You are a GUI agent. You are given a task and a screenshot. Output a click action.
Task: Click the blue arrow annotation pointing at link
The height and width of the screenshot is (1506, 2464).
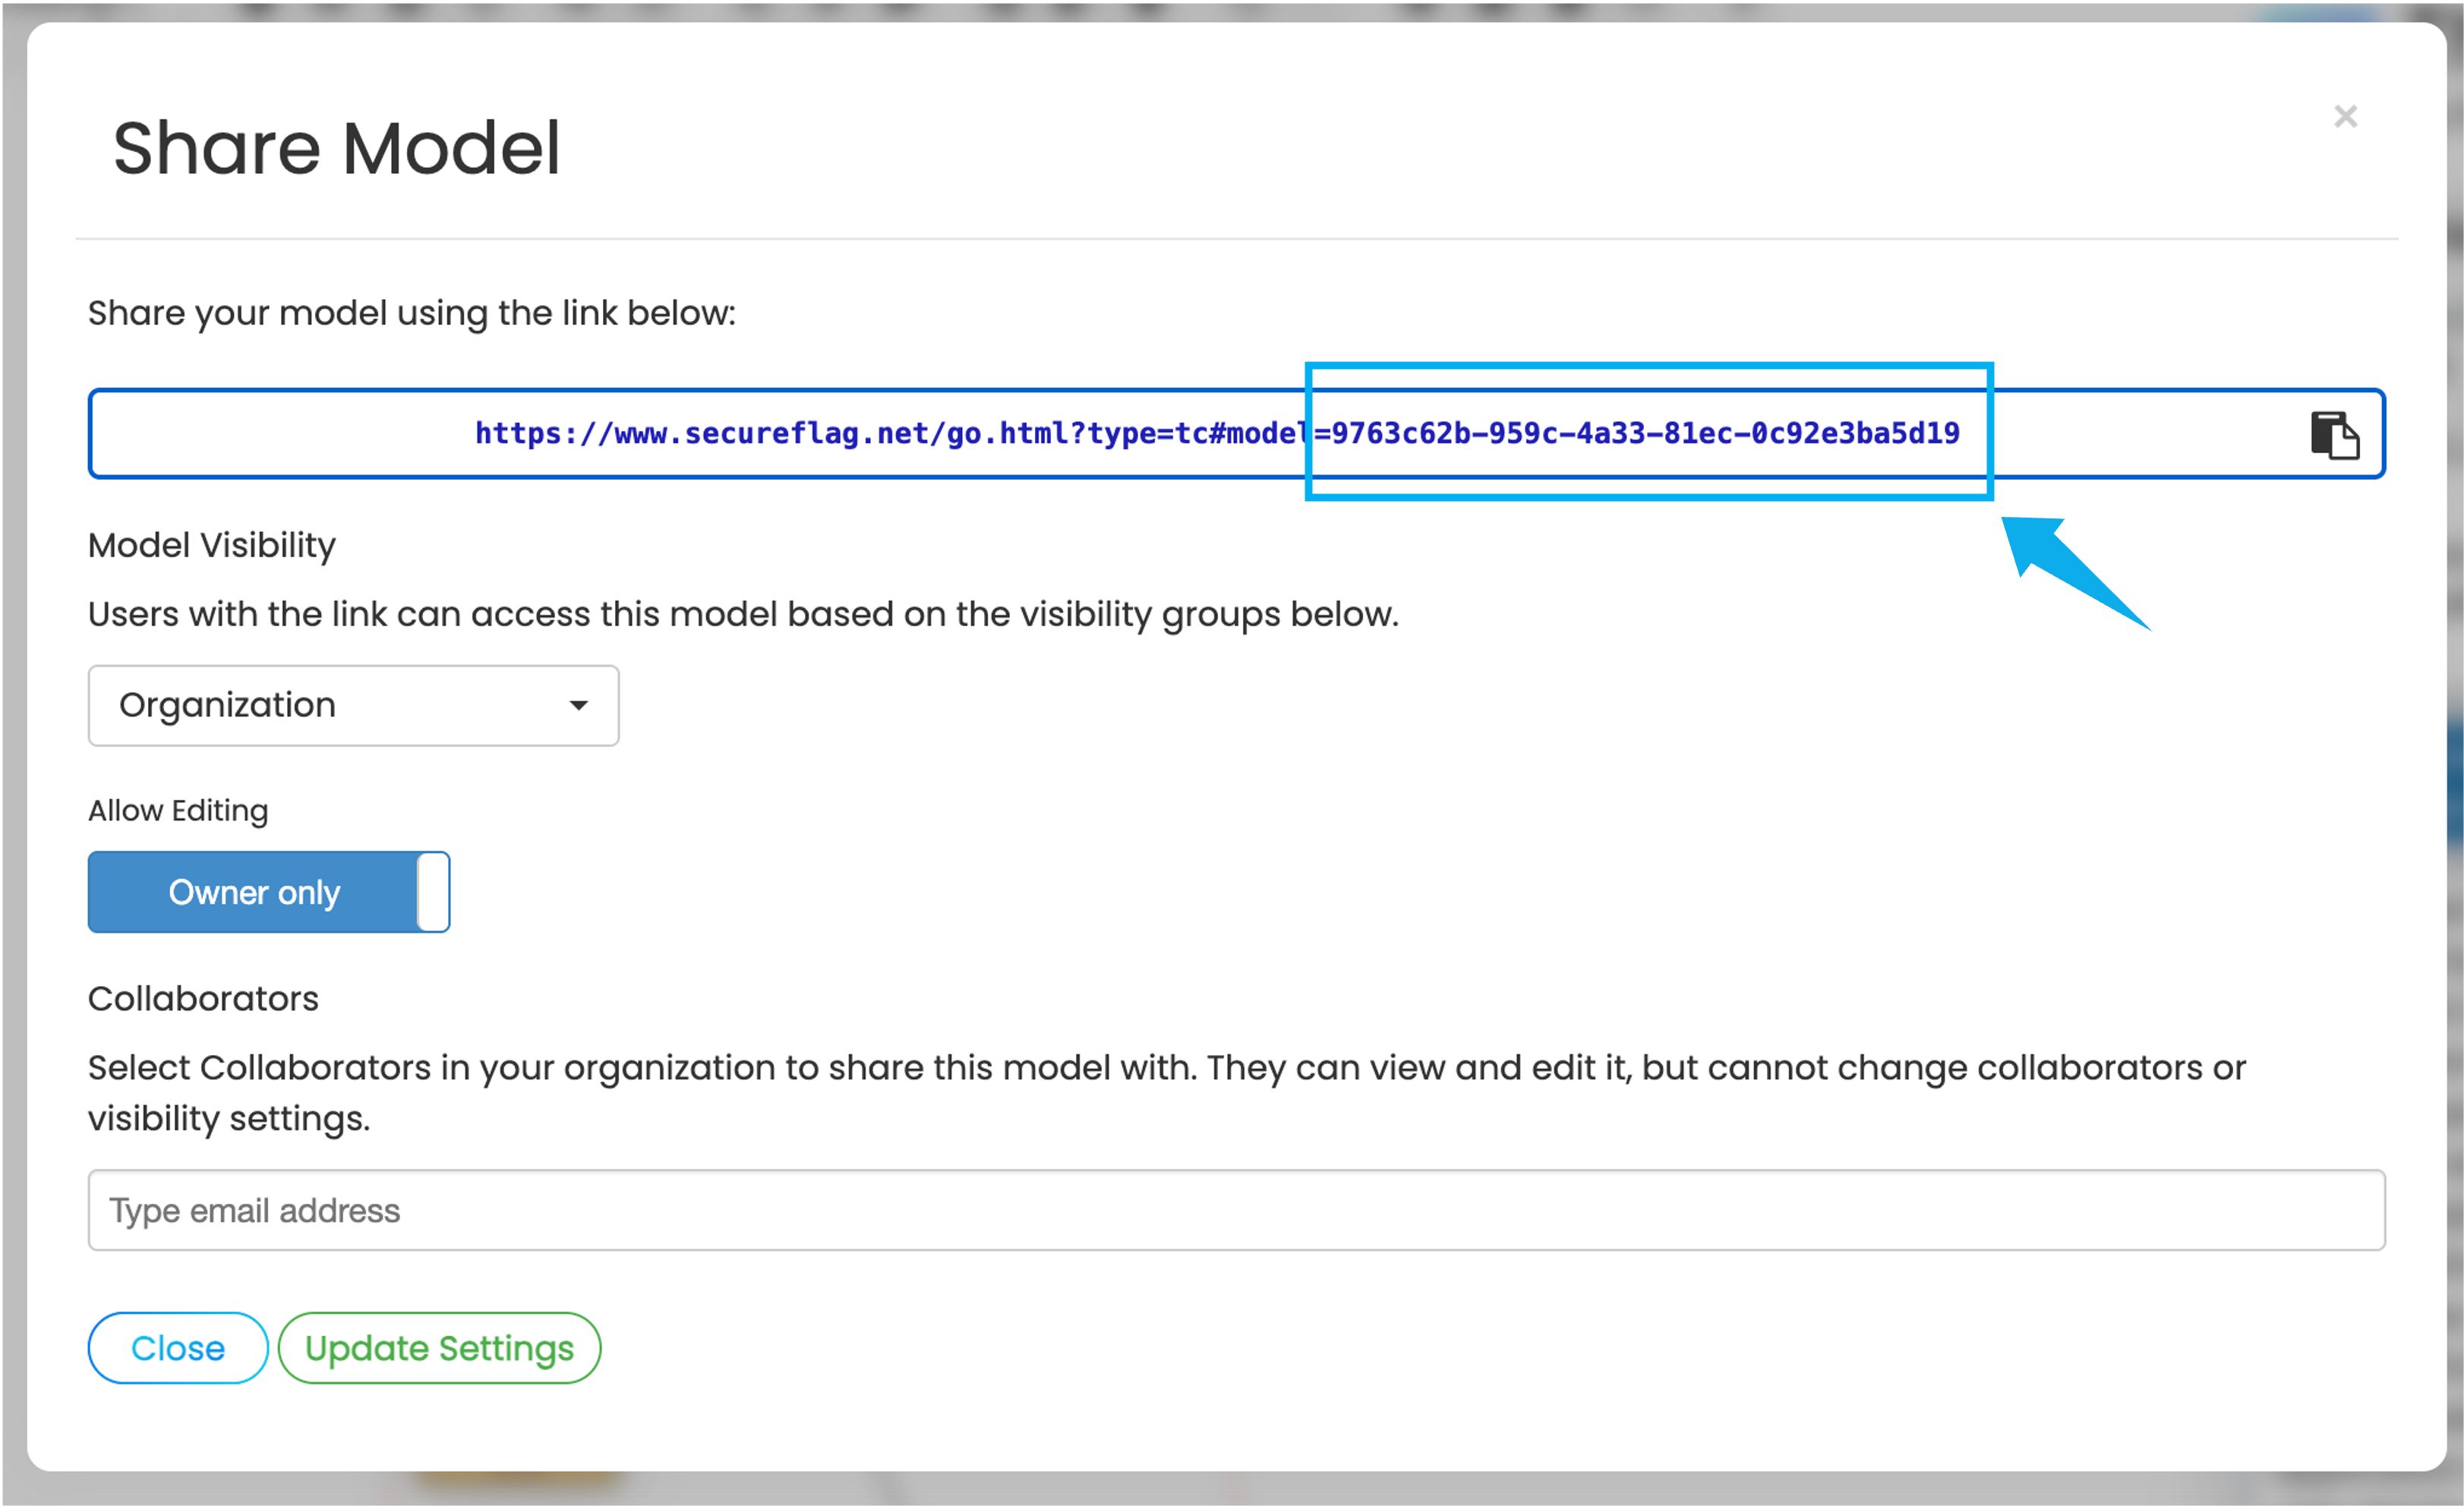click(x=2070, y=570)
